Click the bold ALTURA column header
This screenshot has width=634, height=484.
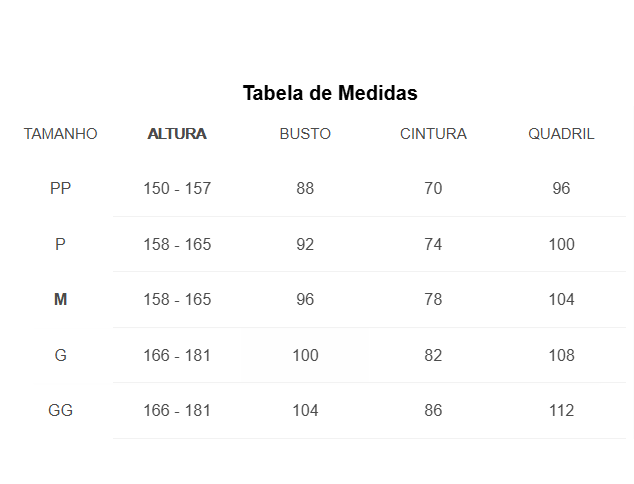pos(177,134)
